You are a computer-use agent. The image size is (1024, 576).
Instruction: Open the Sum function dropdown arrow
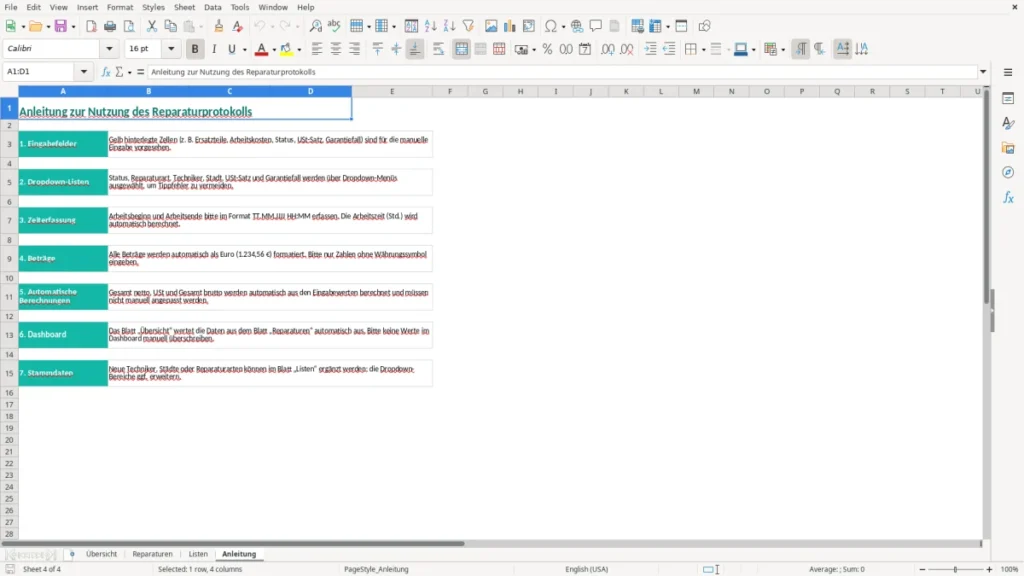click(129, 72)
